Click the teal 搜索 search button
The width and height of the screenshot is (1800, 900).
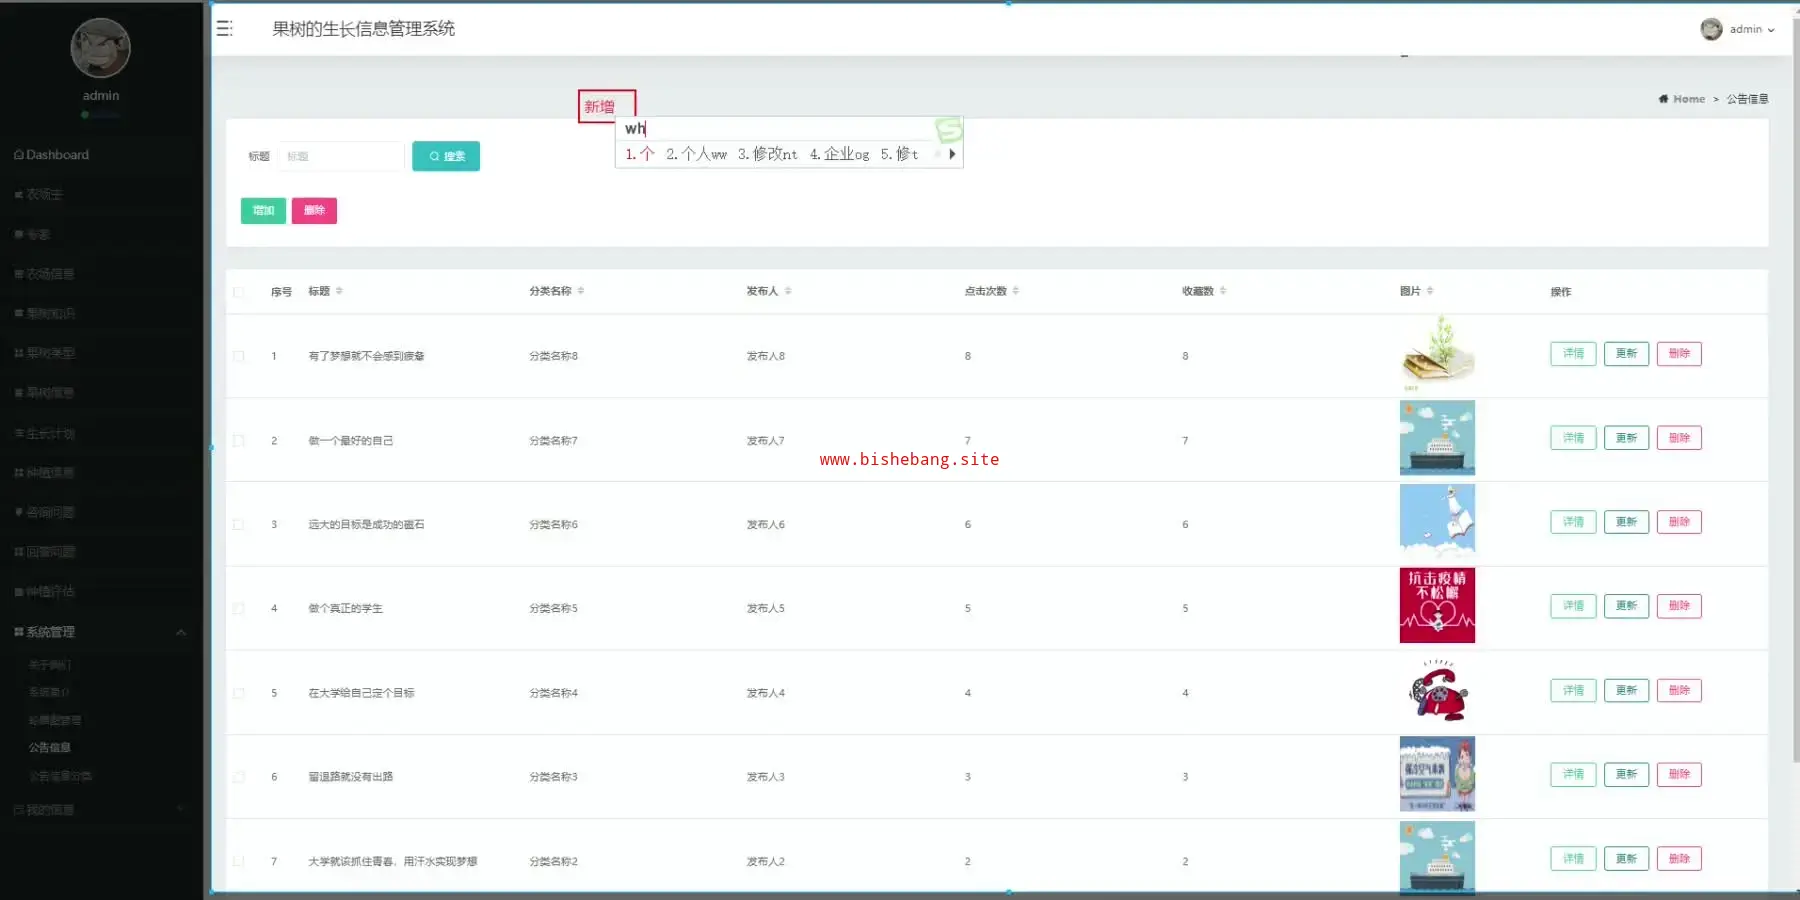tap(446, 156)
